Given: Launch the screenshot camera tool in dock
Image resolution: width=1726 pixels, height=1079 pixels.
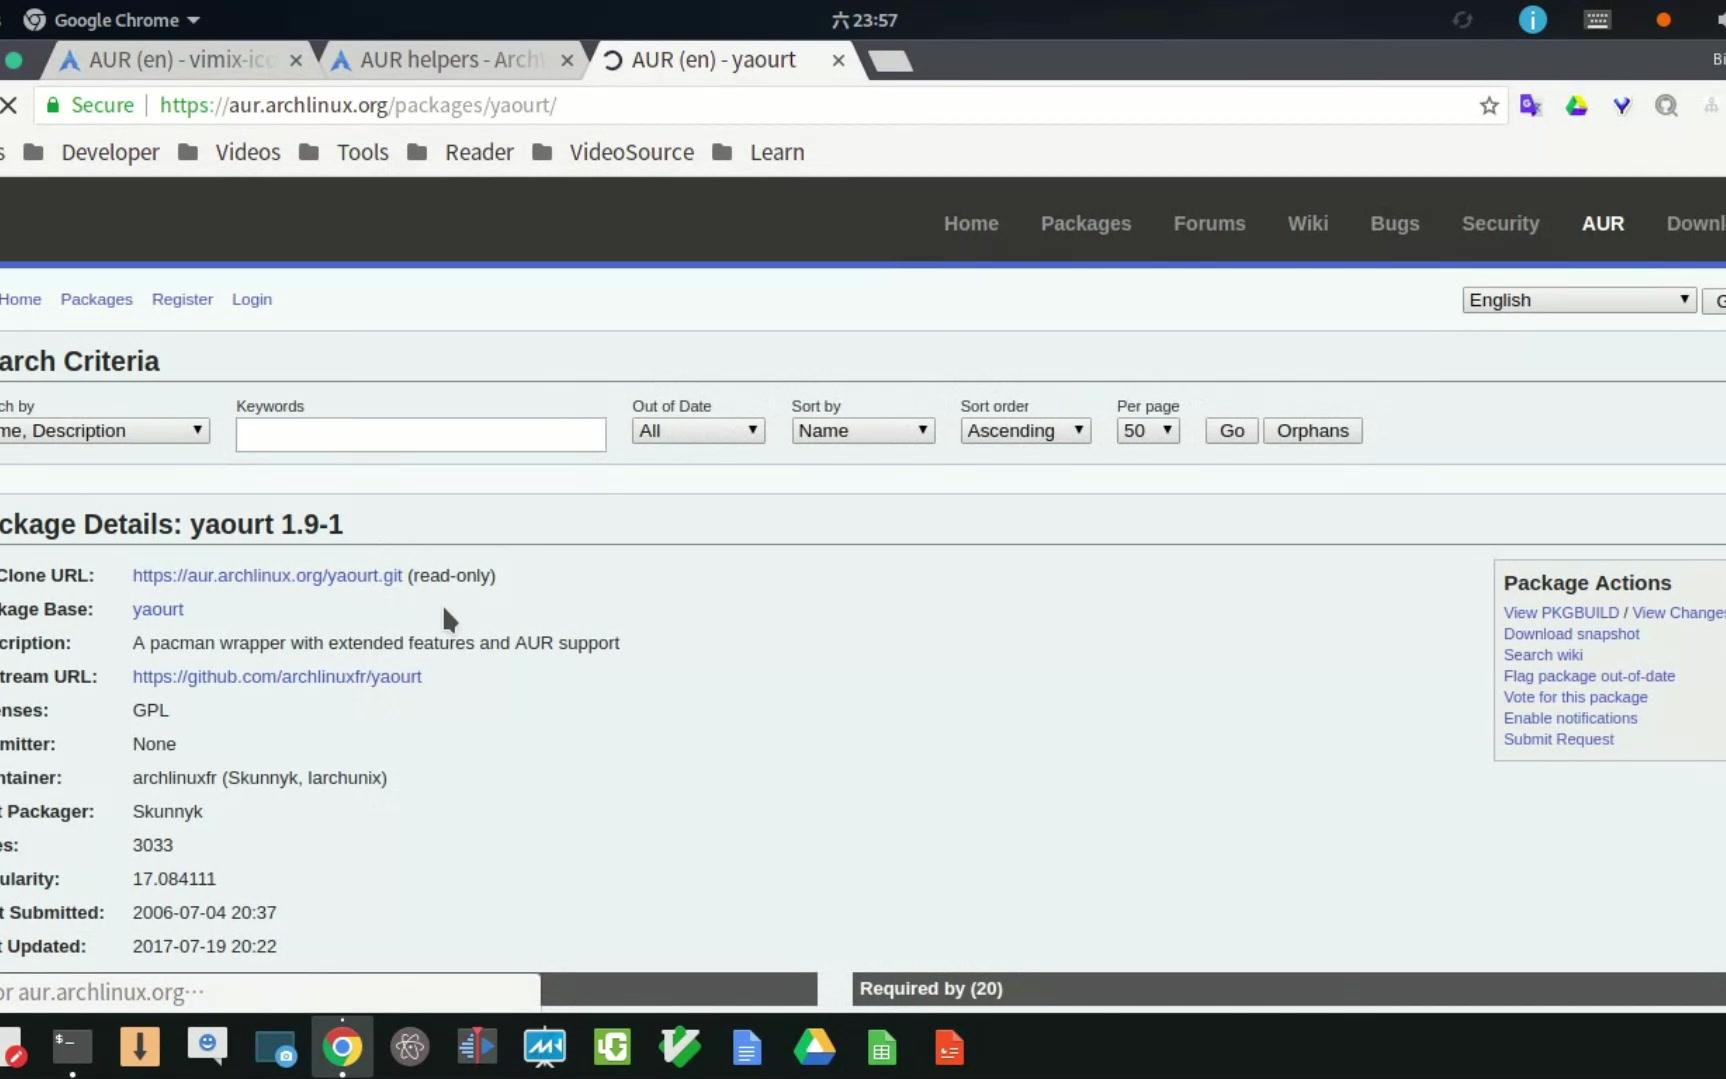Looking at the screenshot, I should (x=275, y=1048).
